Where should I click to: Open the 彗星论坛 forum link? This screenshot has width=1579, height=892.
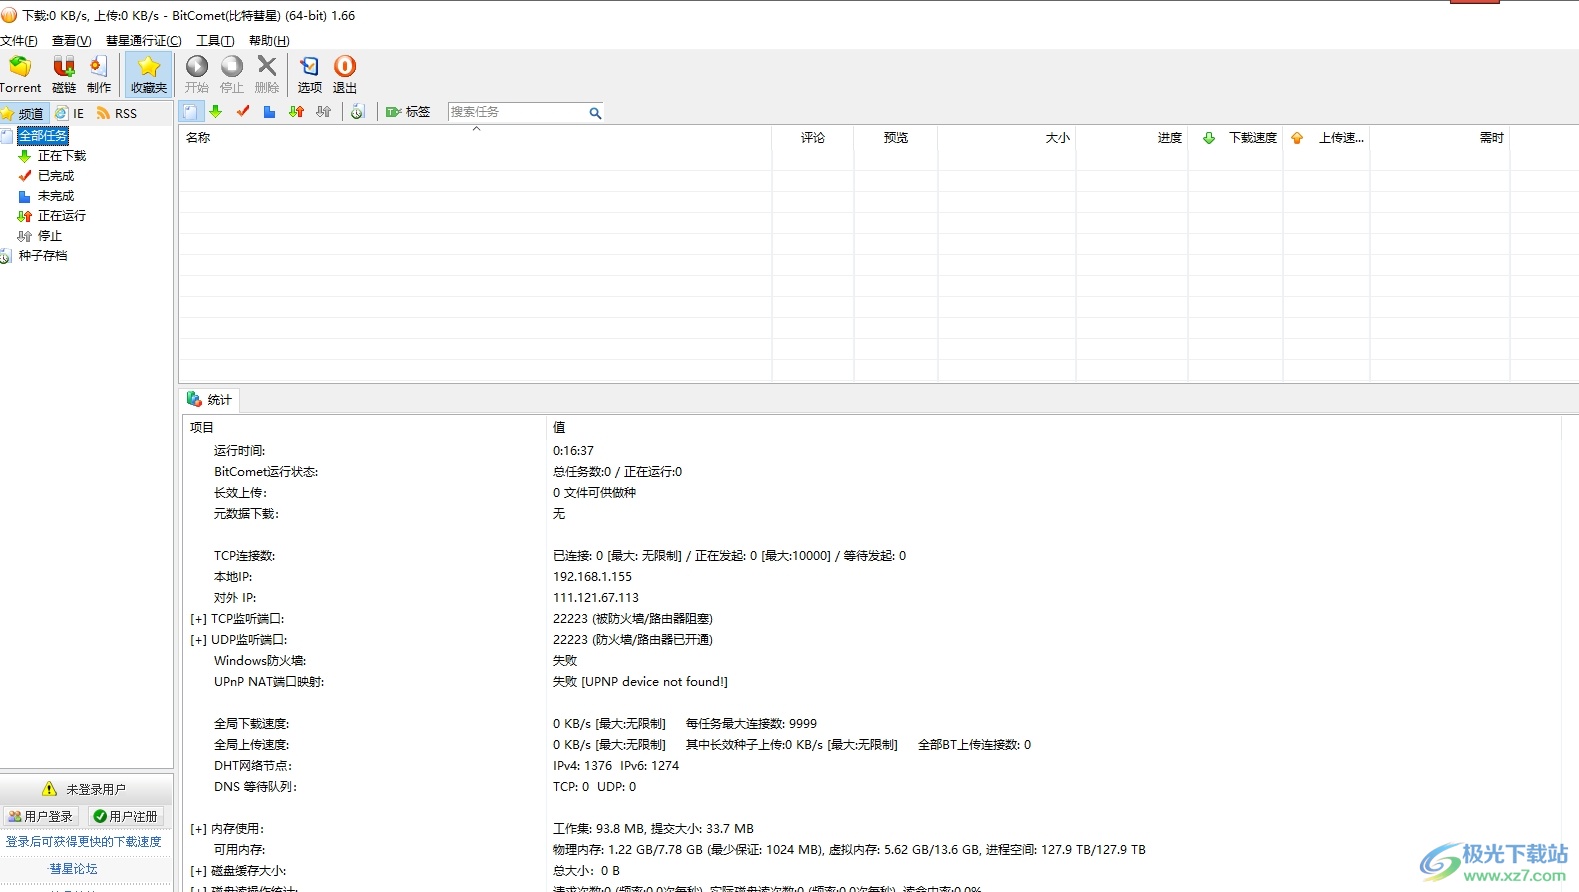74,869
